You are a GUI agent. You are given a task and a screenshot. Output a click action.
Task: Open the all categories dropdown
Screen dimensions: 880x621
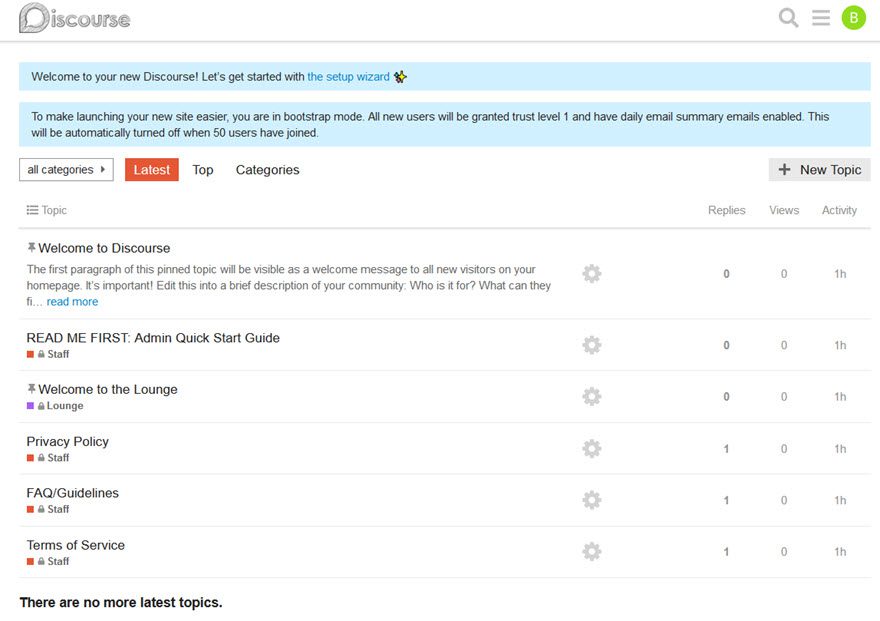65,169
